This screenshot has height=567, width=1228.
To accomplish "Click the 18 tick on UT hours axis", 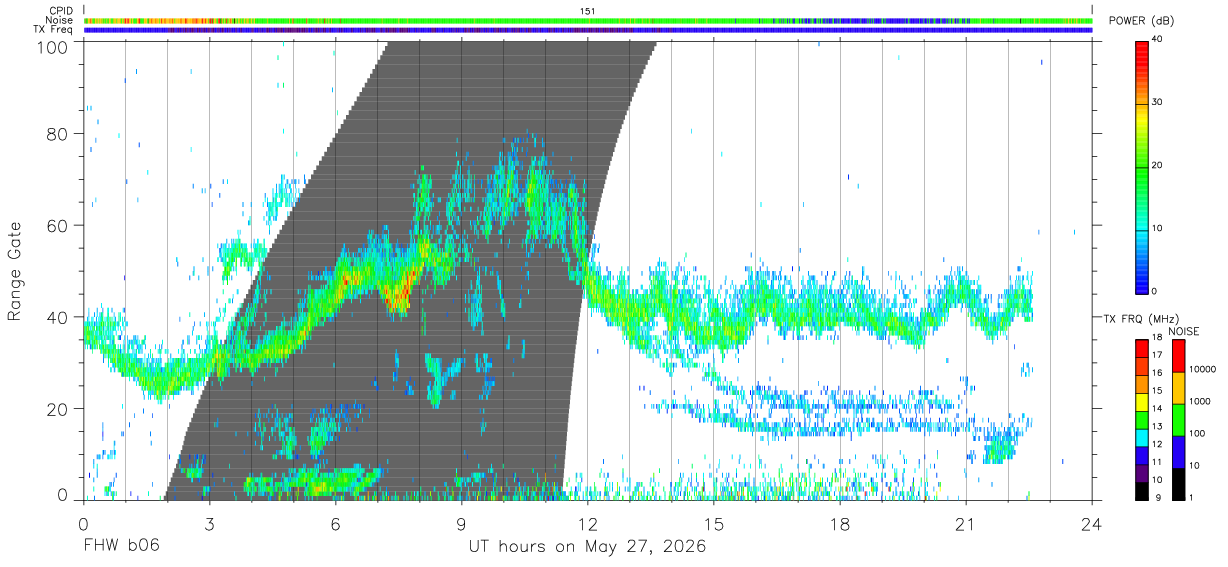I will [x=840, y=523].
